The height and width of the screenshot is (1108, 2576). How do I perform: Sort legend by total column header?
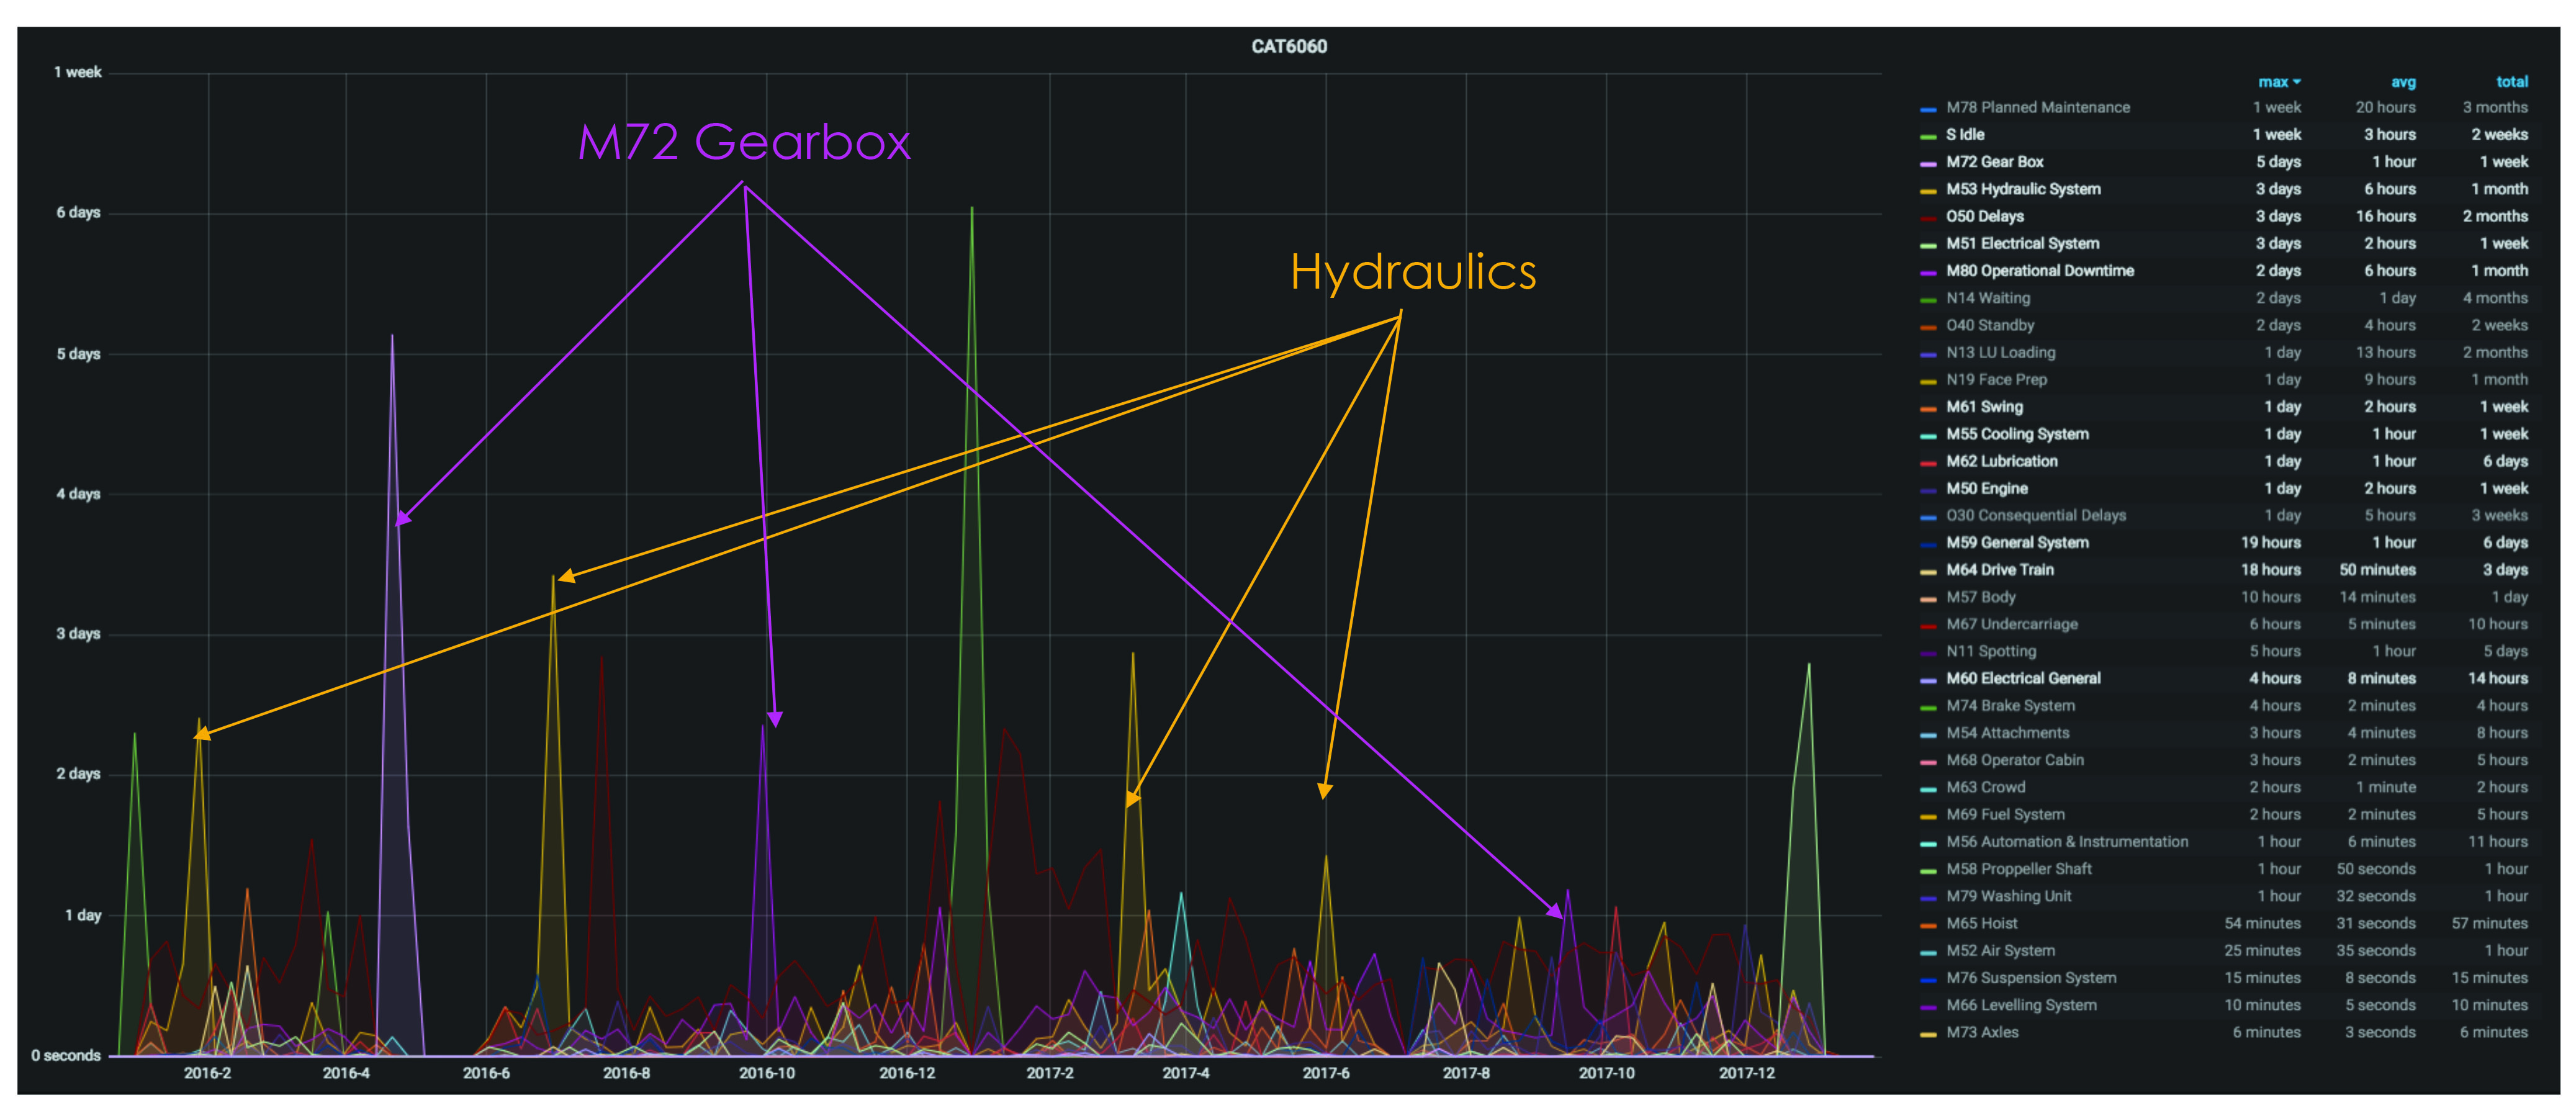tap(2512, 82)
